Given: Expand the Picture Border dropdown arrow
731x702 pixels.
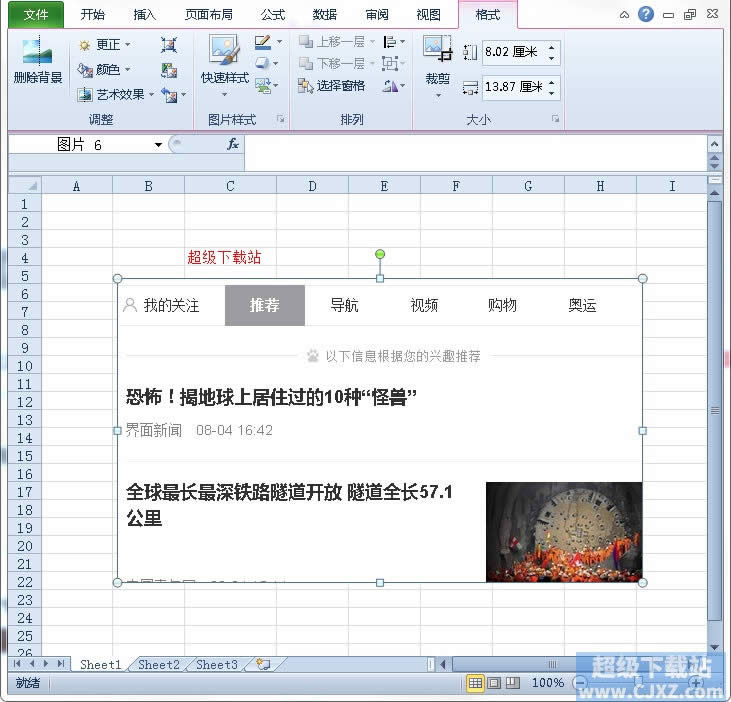Looking at the screenshot, I should pyautogui.click(x=279, y=42).
